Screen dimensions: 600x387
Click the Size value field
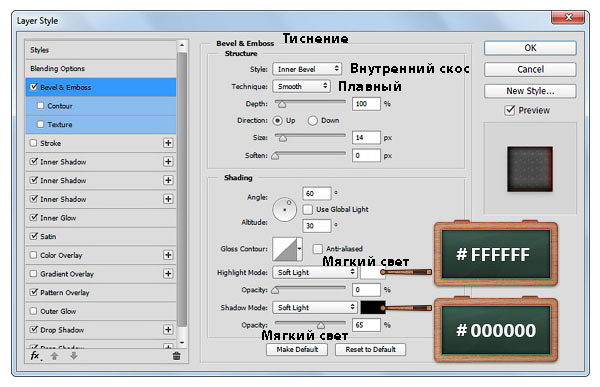click(366, 137)
